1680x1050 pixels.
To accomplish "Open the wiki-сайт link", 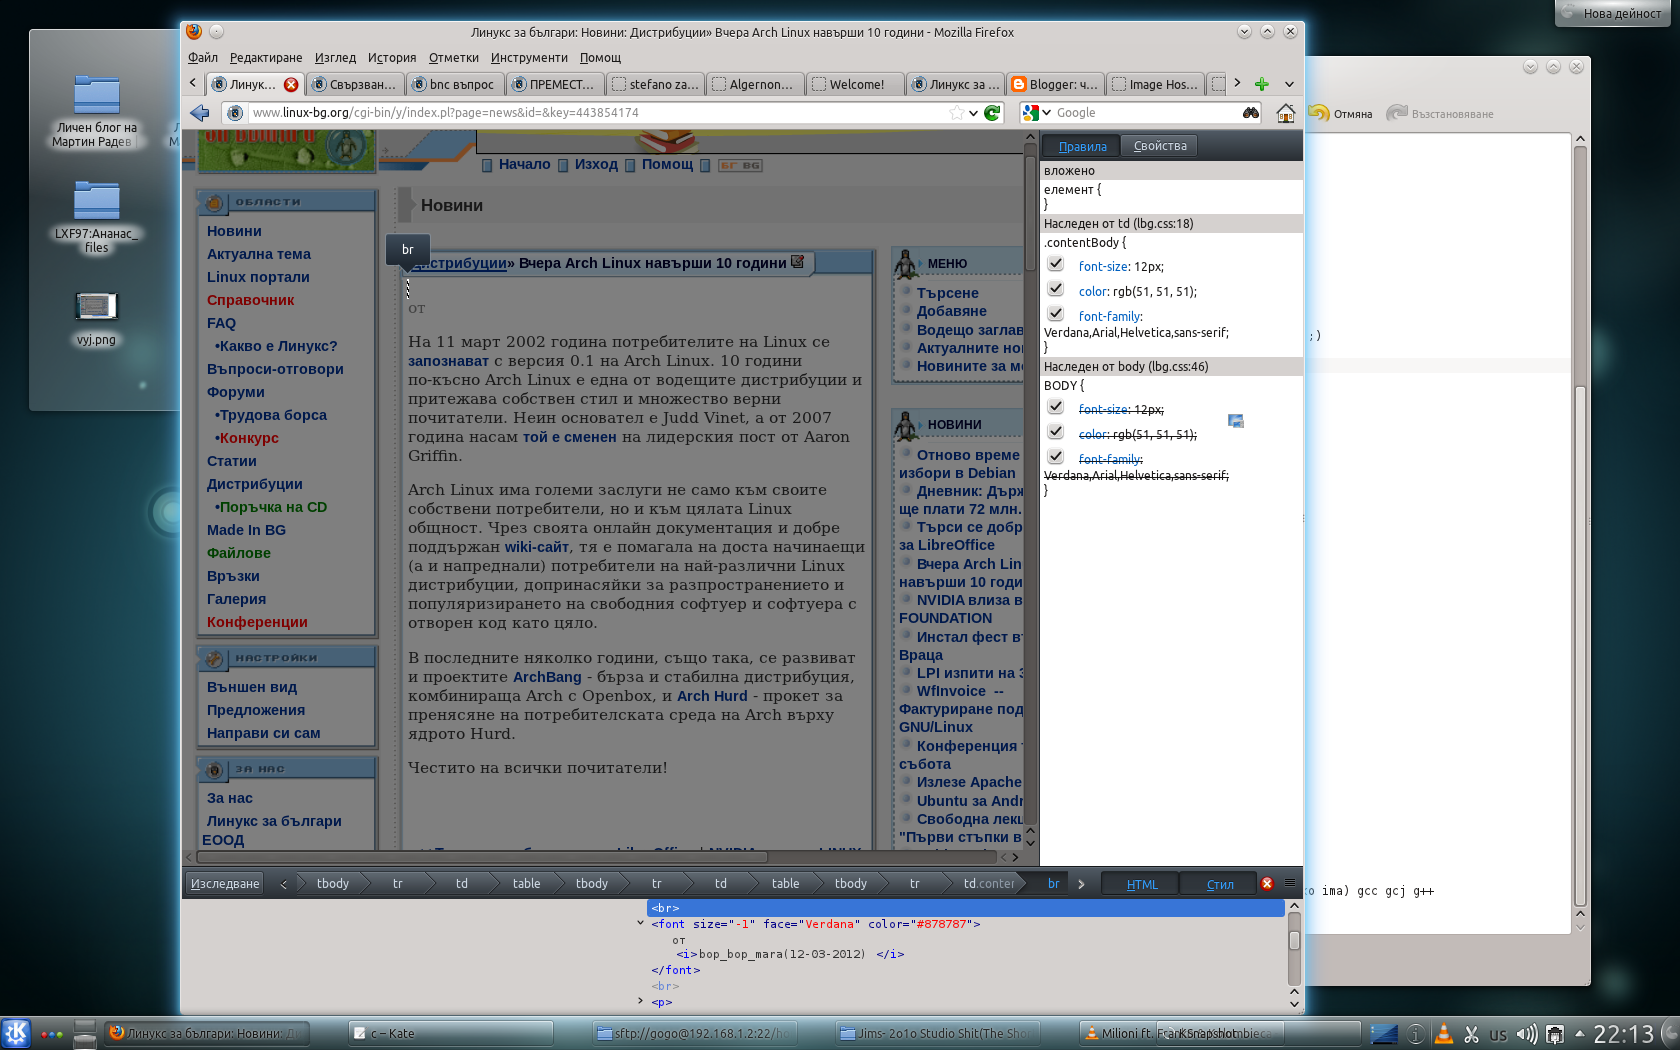I will pyautogui.click(x=536, y=547).
